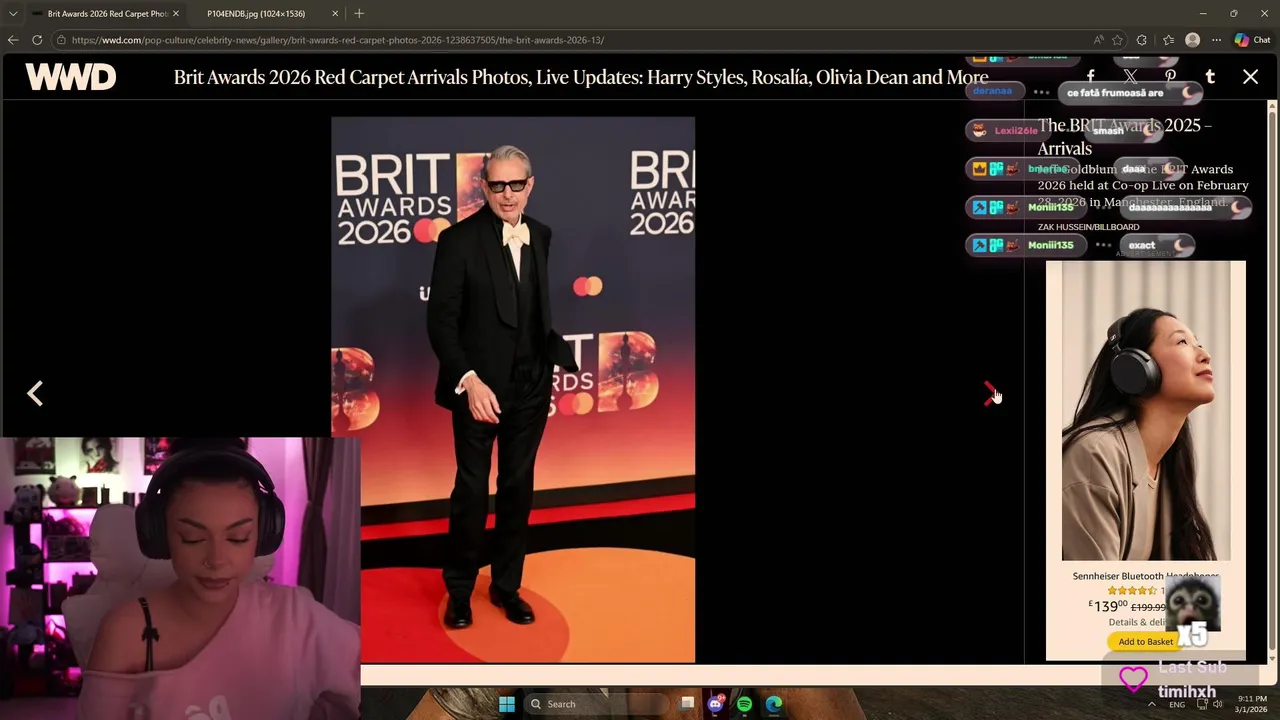Screen dimensions: 1280x720
Task: Click the taskbar Search box
Action: click(594, 704)
